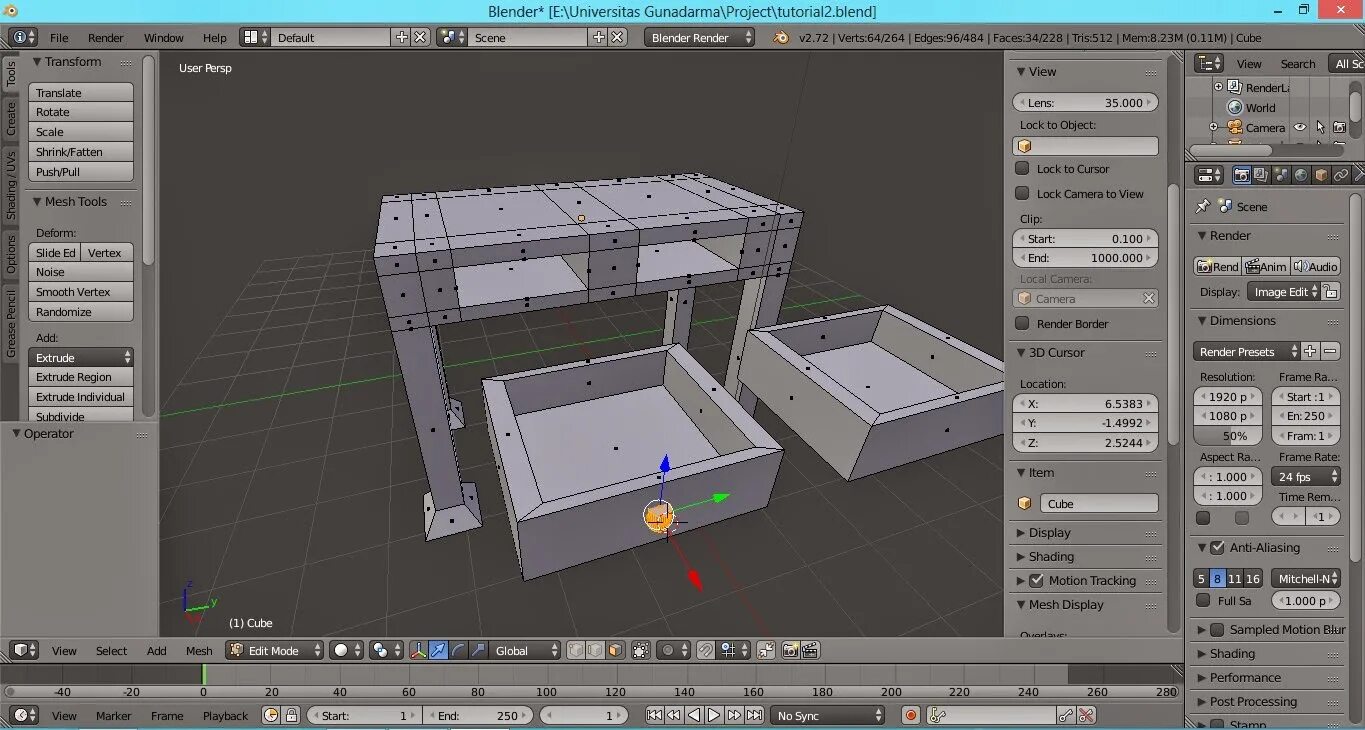
Task: Enable the Full Sample checkbox
Action: 1203,600
